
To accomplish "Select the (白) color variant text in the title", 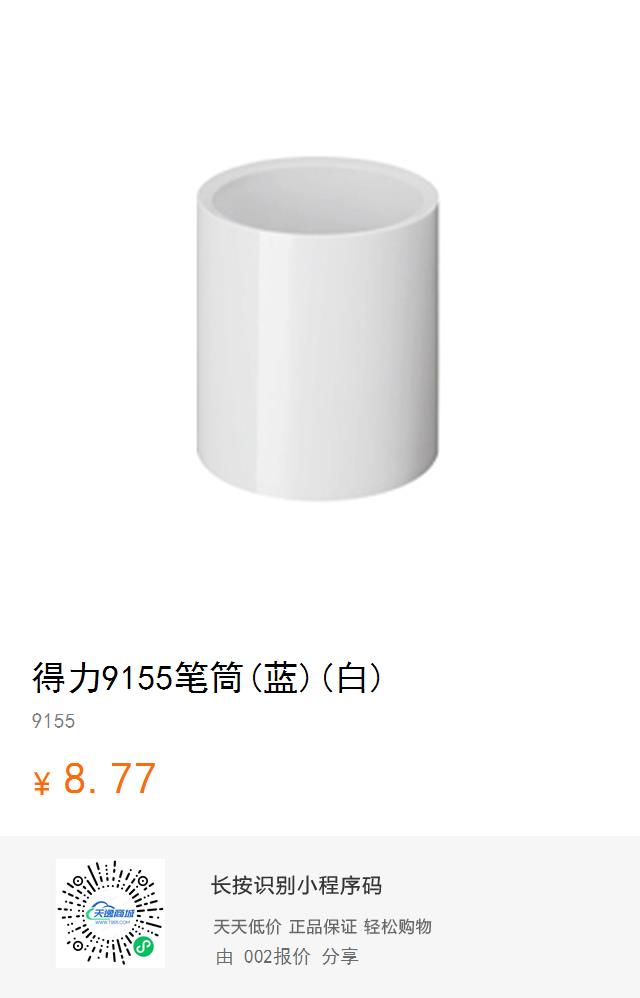I will (x=351, y=677).
